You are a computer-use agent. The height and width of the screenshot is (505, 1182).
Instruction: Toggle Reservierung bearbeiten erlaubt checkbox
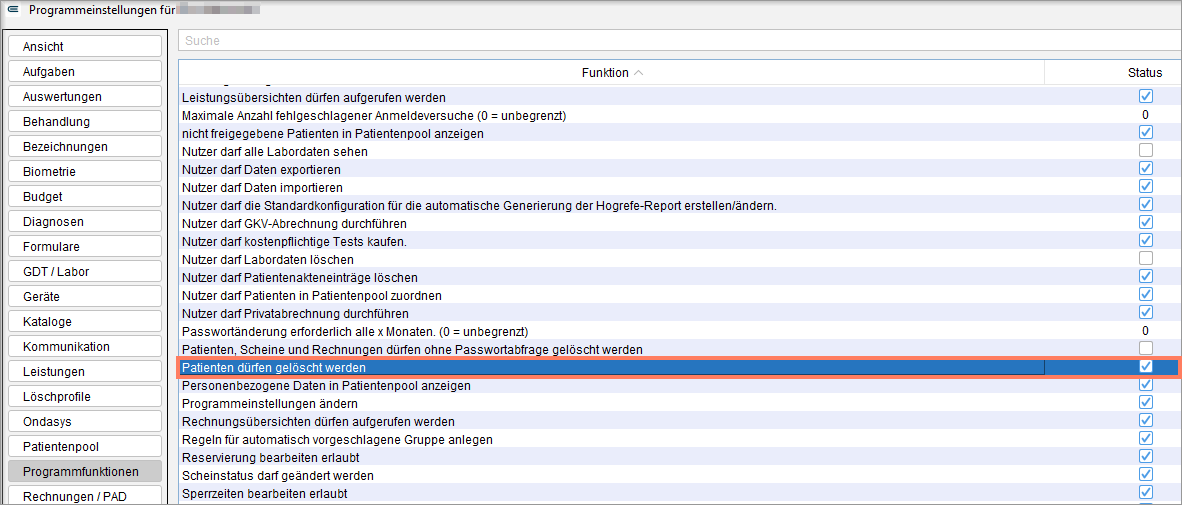point(1146,456)
